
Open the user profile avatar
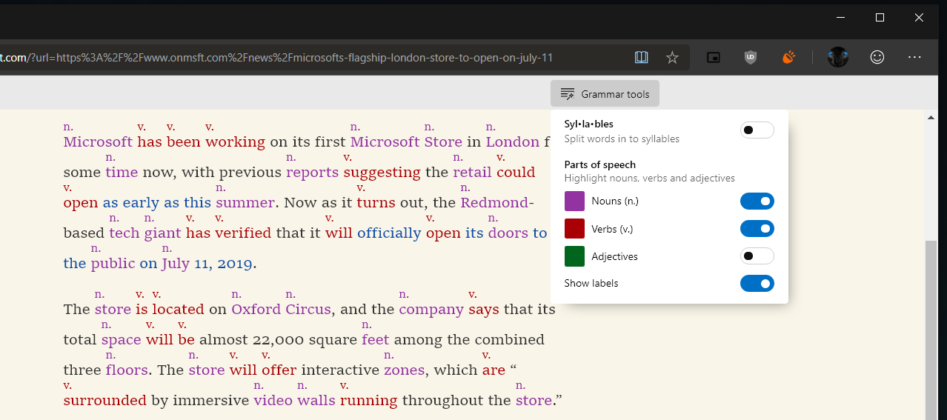pos(838,57)
